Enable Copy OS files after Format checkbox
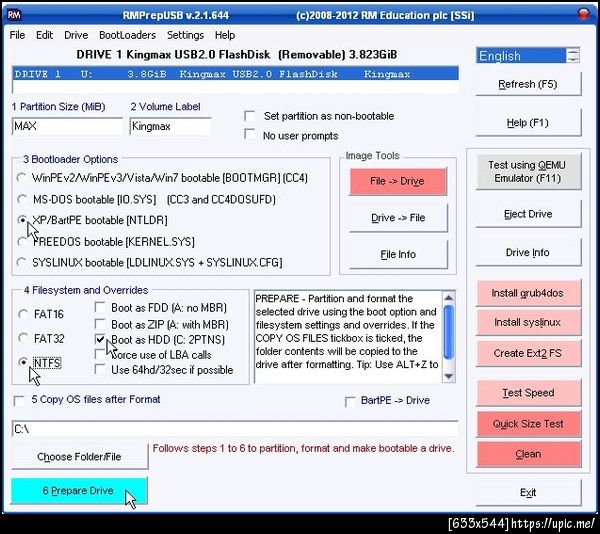The height and width of the screenshot is (534, 600). (18, 400)
